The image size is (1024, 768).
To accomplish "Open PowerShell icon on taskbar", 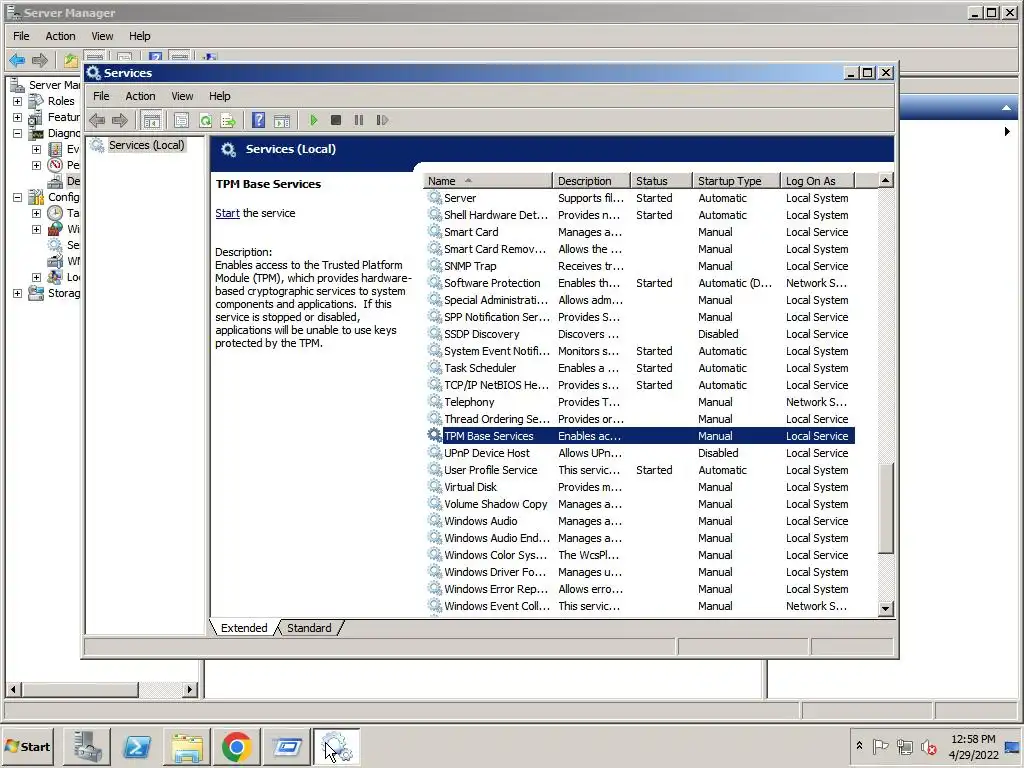I will (137, 746).
